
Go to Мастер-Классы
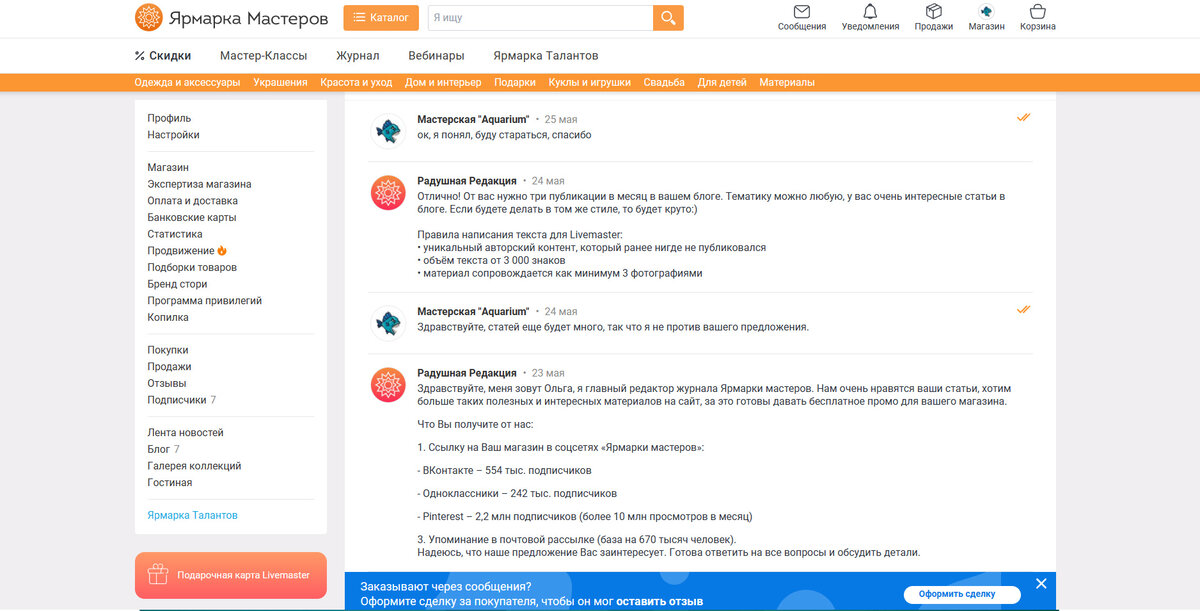264,56
